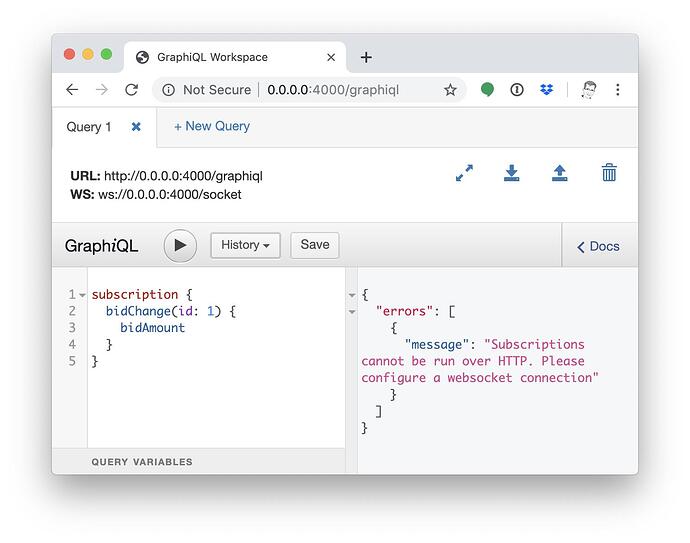690x543 pixels.
Task: Bookmark the page with the star icon
Action: tap(450, 90)
